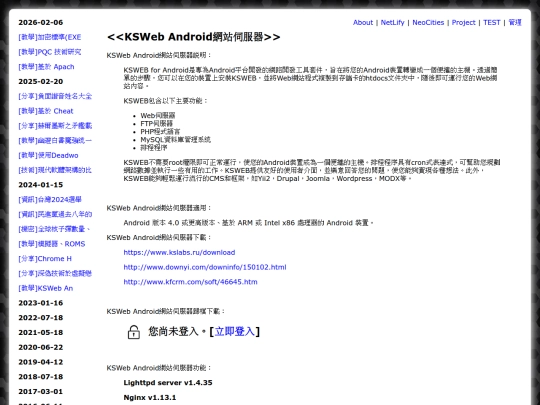Open the sidebar article mentioning 八年的
Viewport: 540px width, 405px height.
click(x=55, y=215)
